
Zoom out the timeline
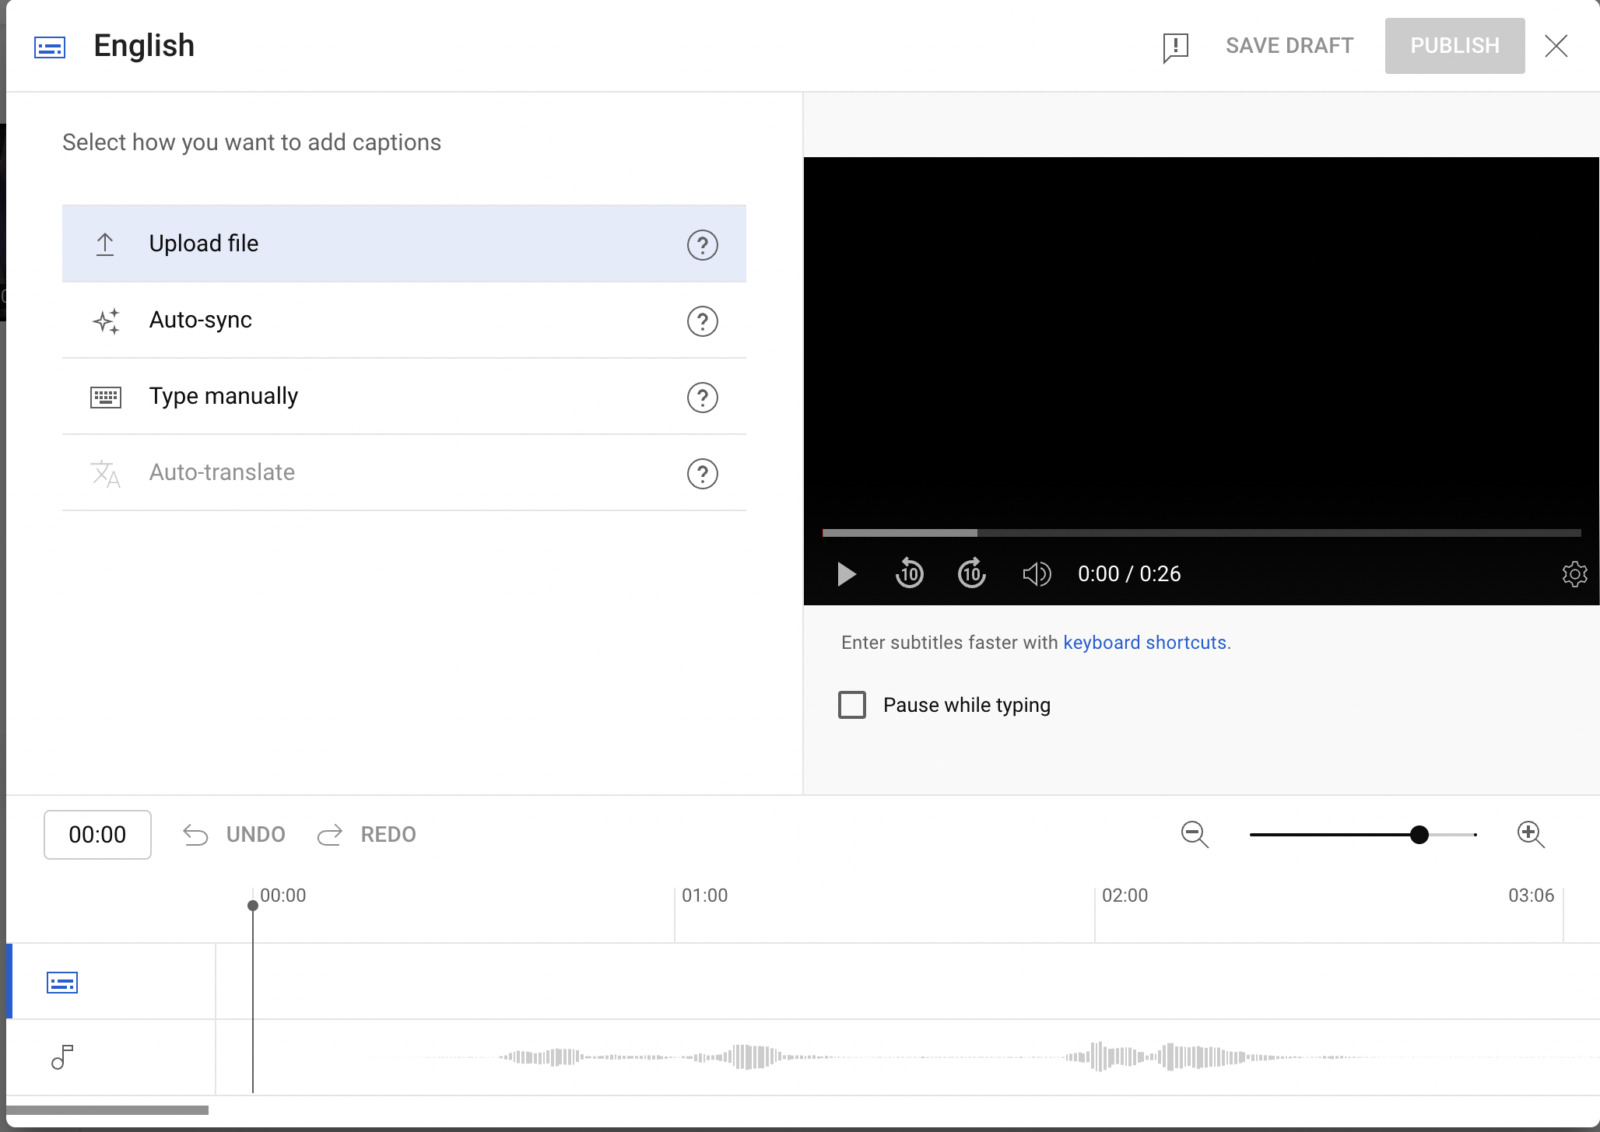pos(1194,834)
